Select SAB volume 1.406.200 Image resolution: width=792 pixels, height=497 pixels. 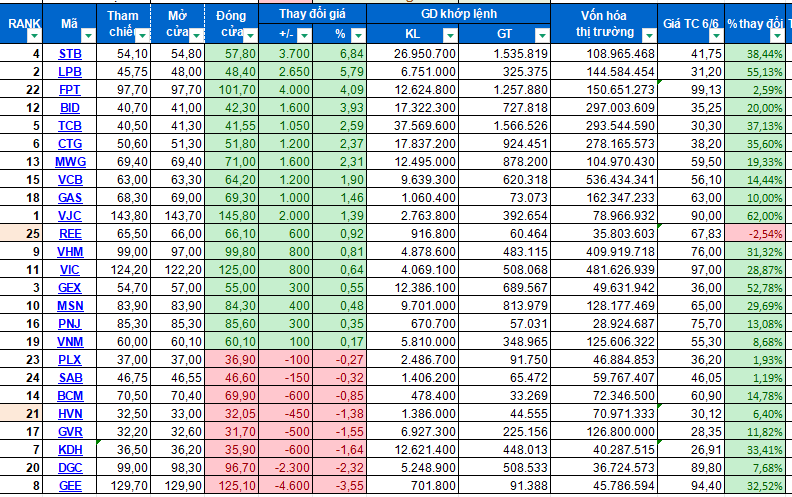pyautogui.click(x=413, y=378)
